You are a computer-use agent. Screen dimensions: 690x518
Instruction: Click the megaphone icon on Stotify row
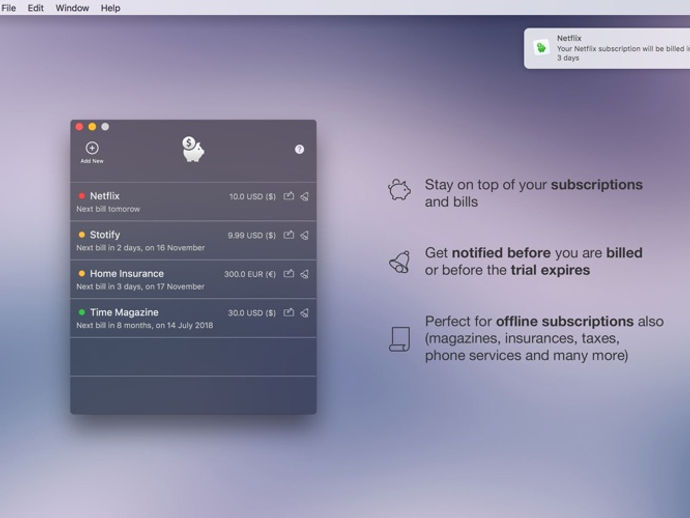[x=305, y=235]
